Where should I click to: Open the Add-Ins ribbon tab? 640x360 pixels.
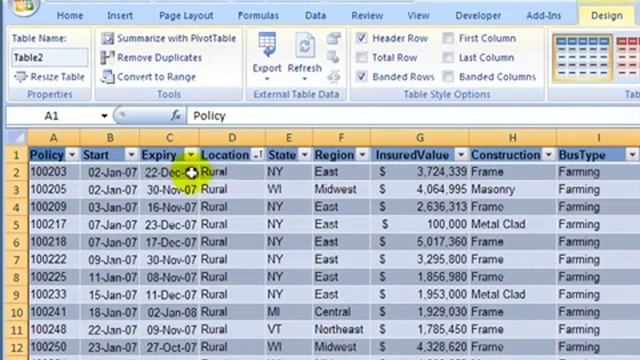(543, 16)
